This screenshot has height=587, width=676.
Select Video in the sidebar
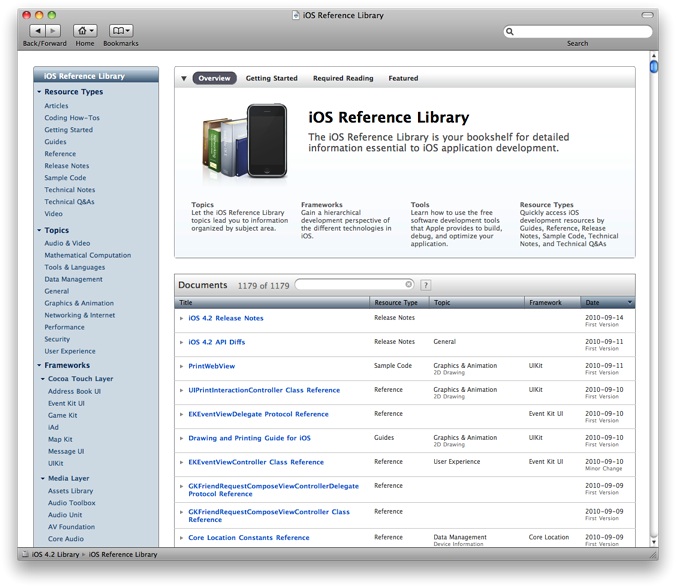53,214
